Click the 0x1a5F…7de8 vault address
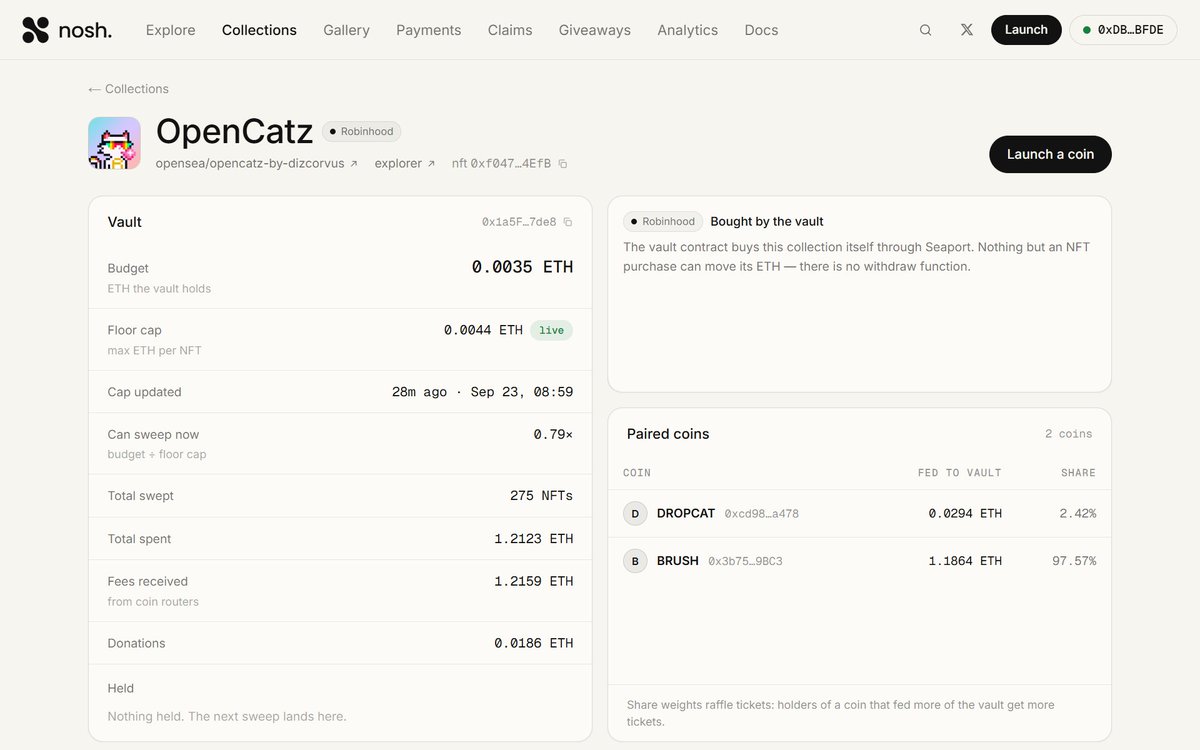1200x750 pixels. 519,222
